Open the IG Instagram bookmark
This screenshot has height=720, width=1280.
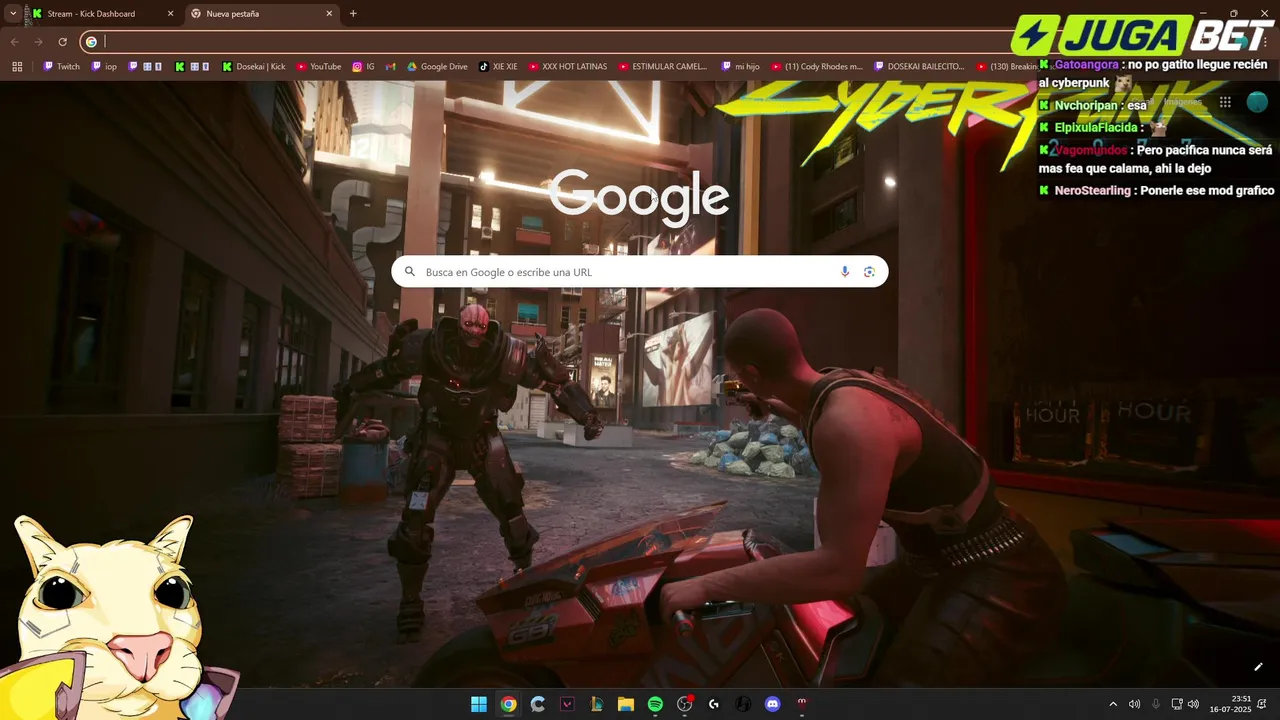tap(363, 67)
